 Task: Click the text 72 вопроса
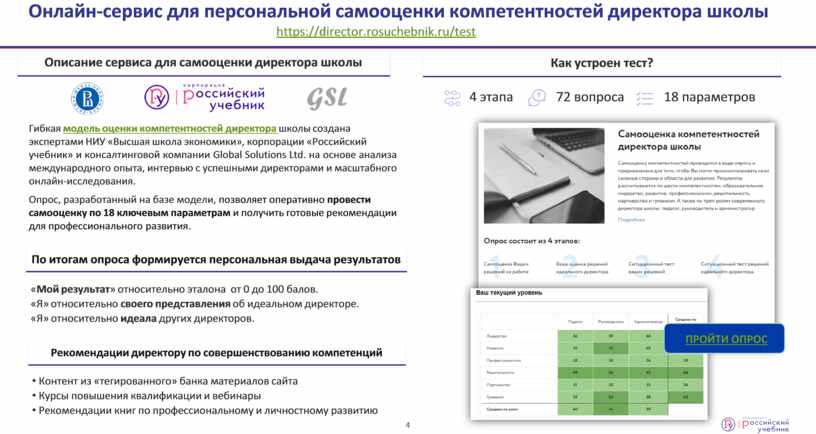coord(590,97)
